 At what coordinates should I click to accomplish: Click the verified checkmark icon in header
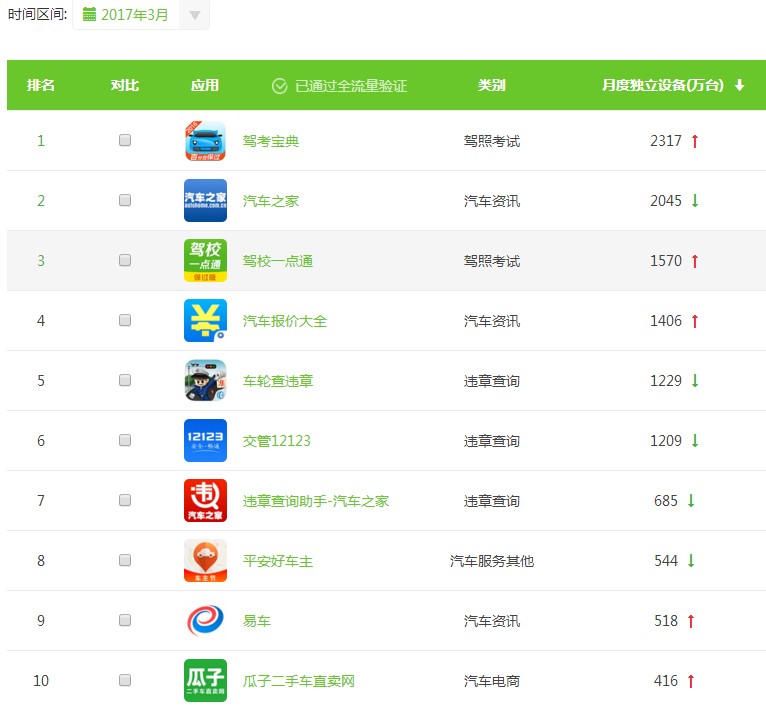click(279, 86)
